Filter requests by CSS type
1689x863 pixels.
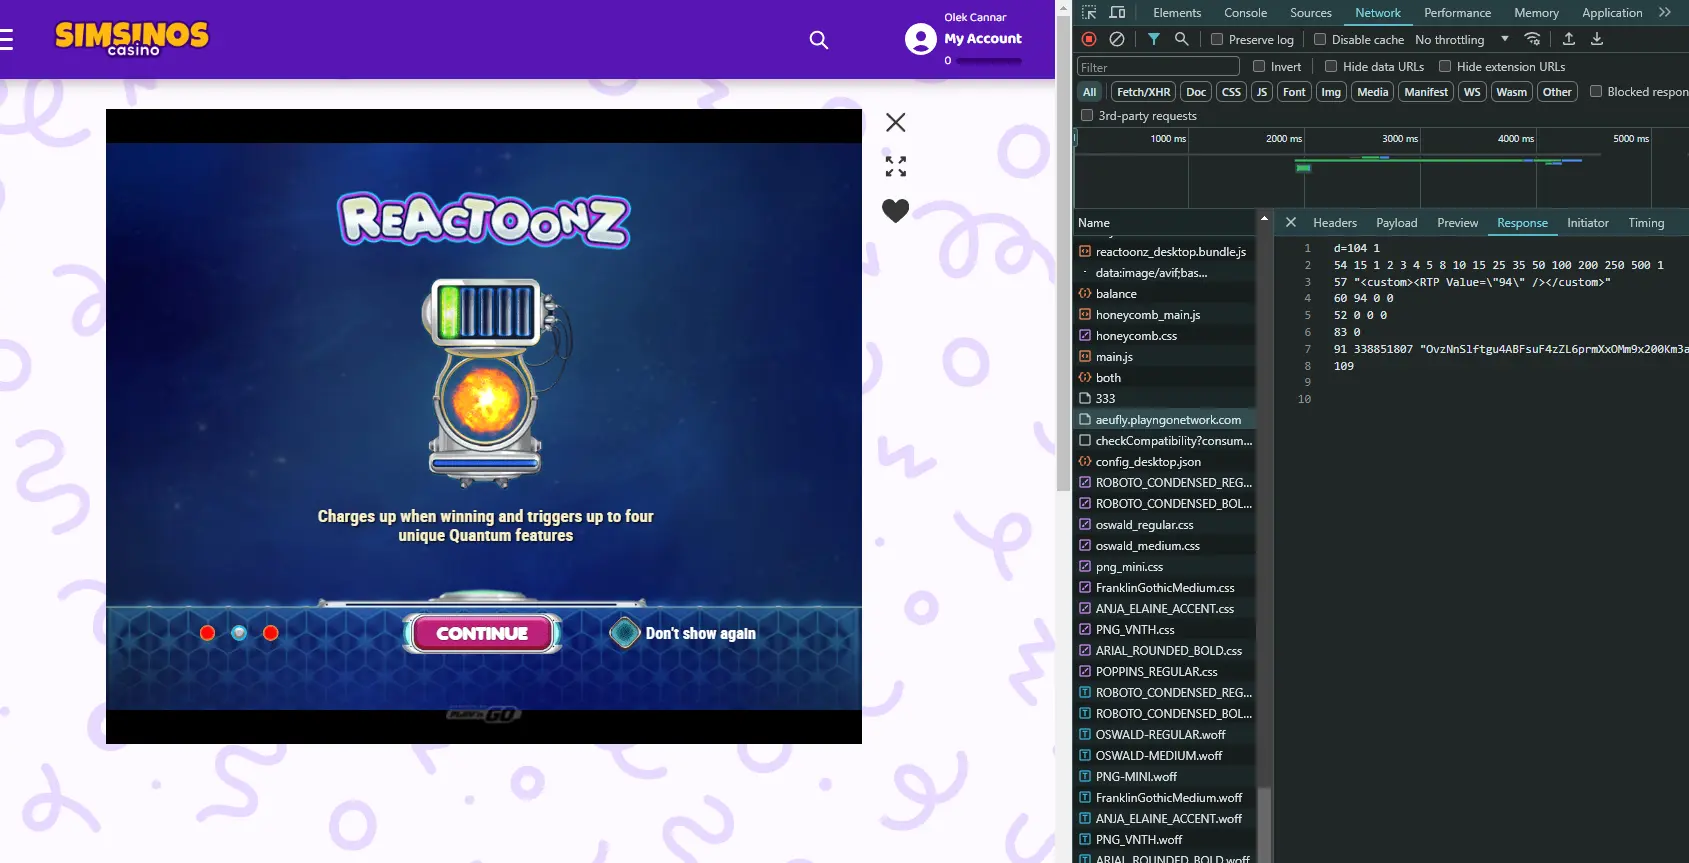[x=1231, y=92]
